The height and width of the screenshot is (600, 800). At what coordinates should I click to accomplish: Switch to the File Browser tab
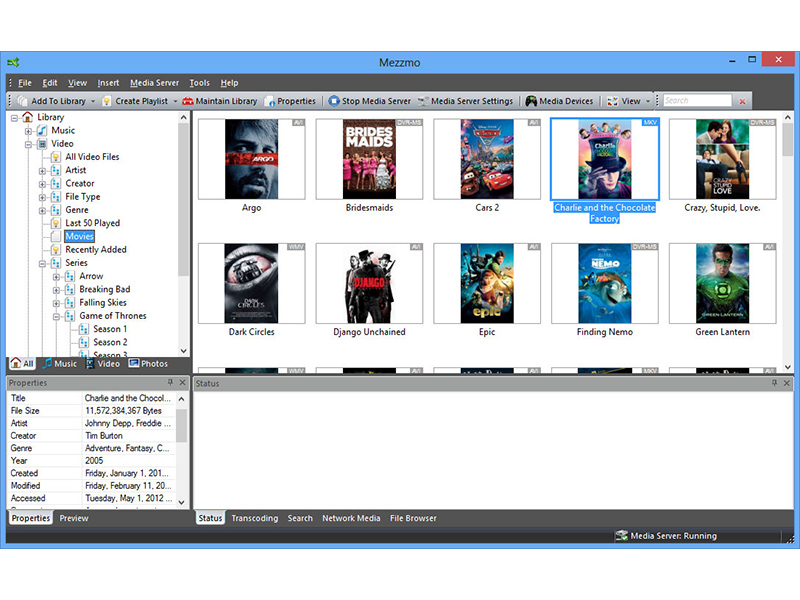pyautogui.click(x=413, y=518)
